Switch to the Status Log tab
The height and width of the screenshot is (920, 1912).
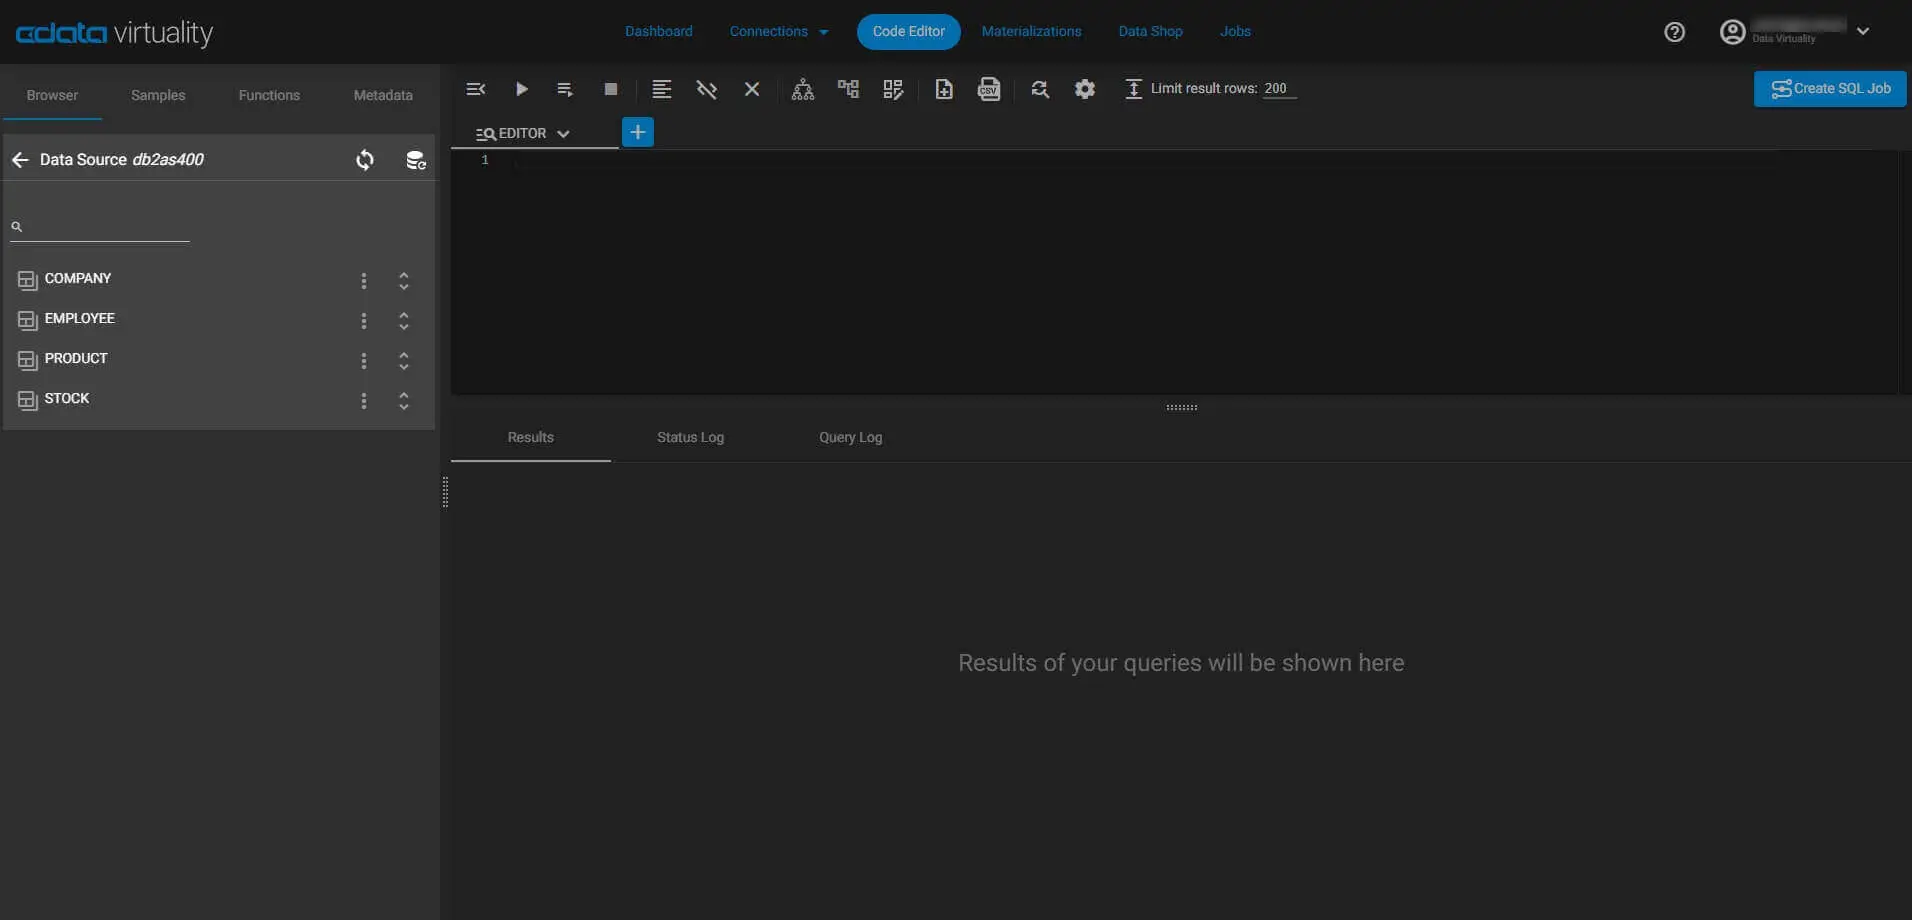(690, 437)
